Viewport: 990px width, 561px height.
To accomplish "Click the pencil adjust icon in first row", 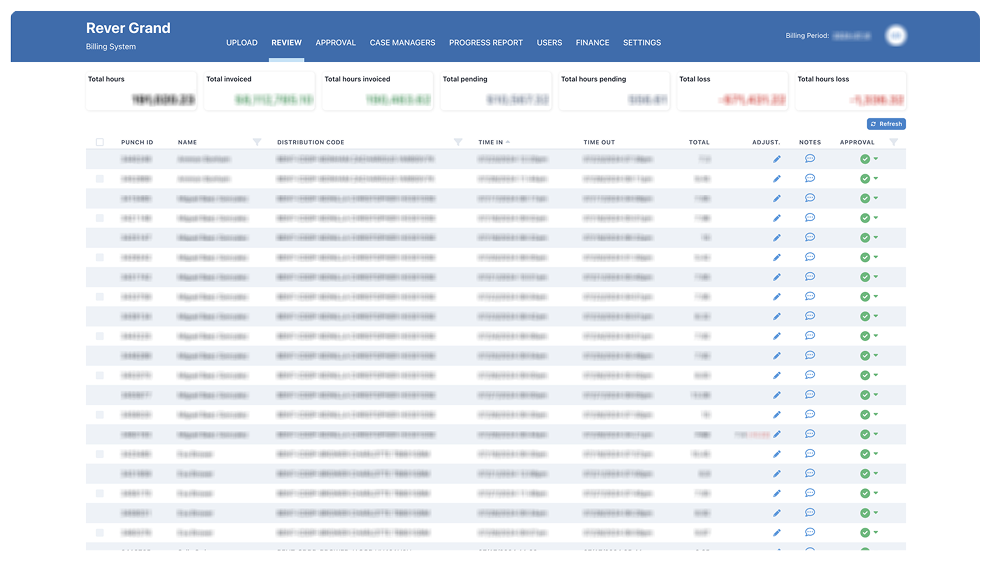I will point(777,159).
